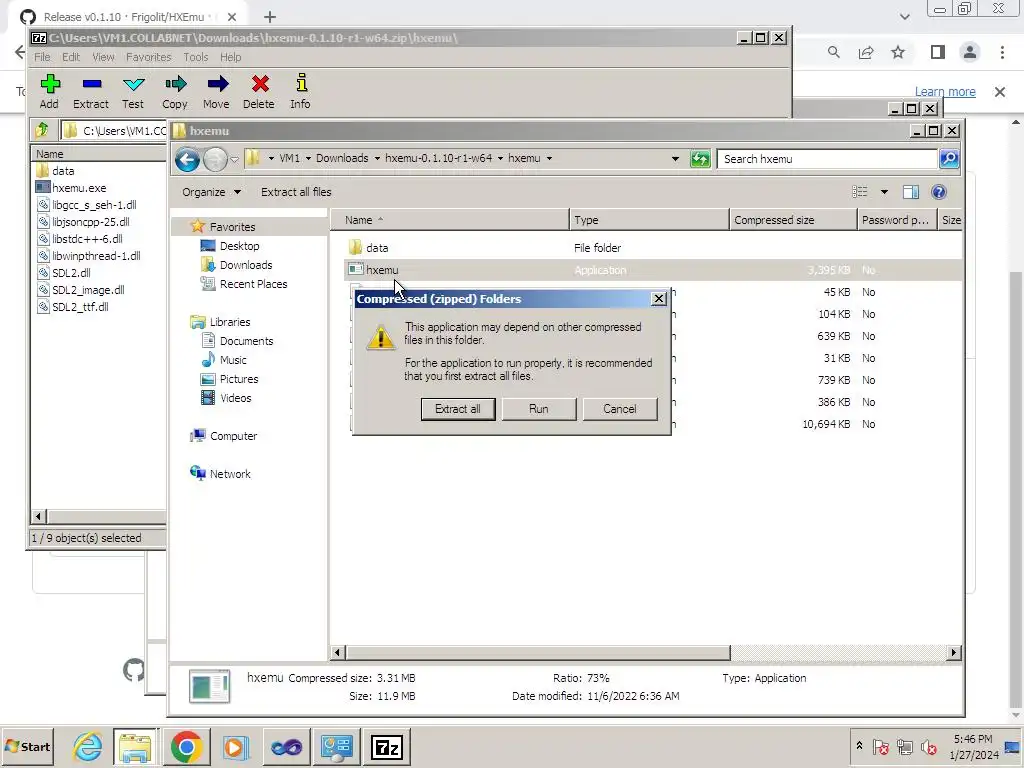Open the View menu in 7-Zip
1024x768 pixels.
103,57
